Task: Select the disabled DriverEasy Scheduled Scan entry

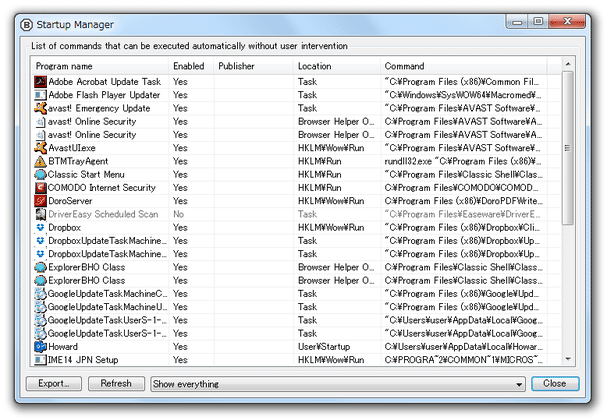Action: (x=103, y=214)
